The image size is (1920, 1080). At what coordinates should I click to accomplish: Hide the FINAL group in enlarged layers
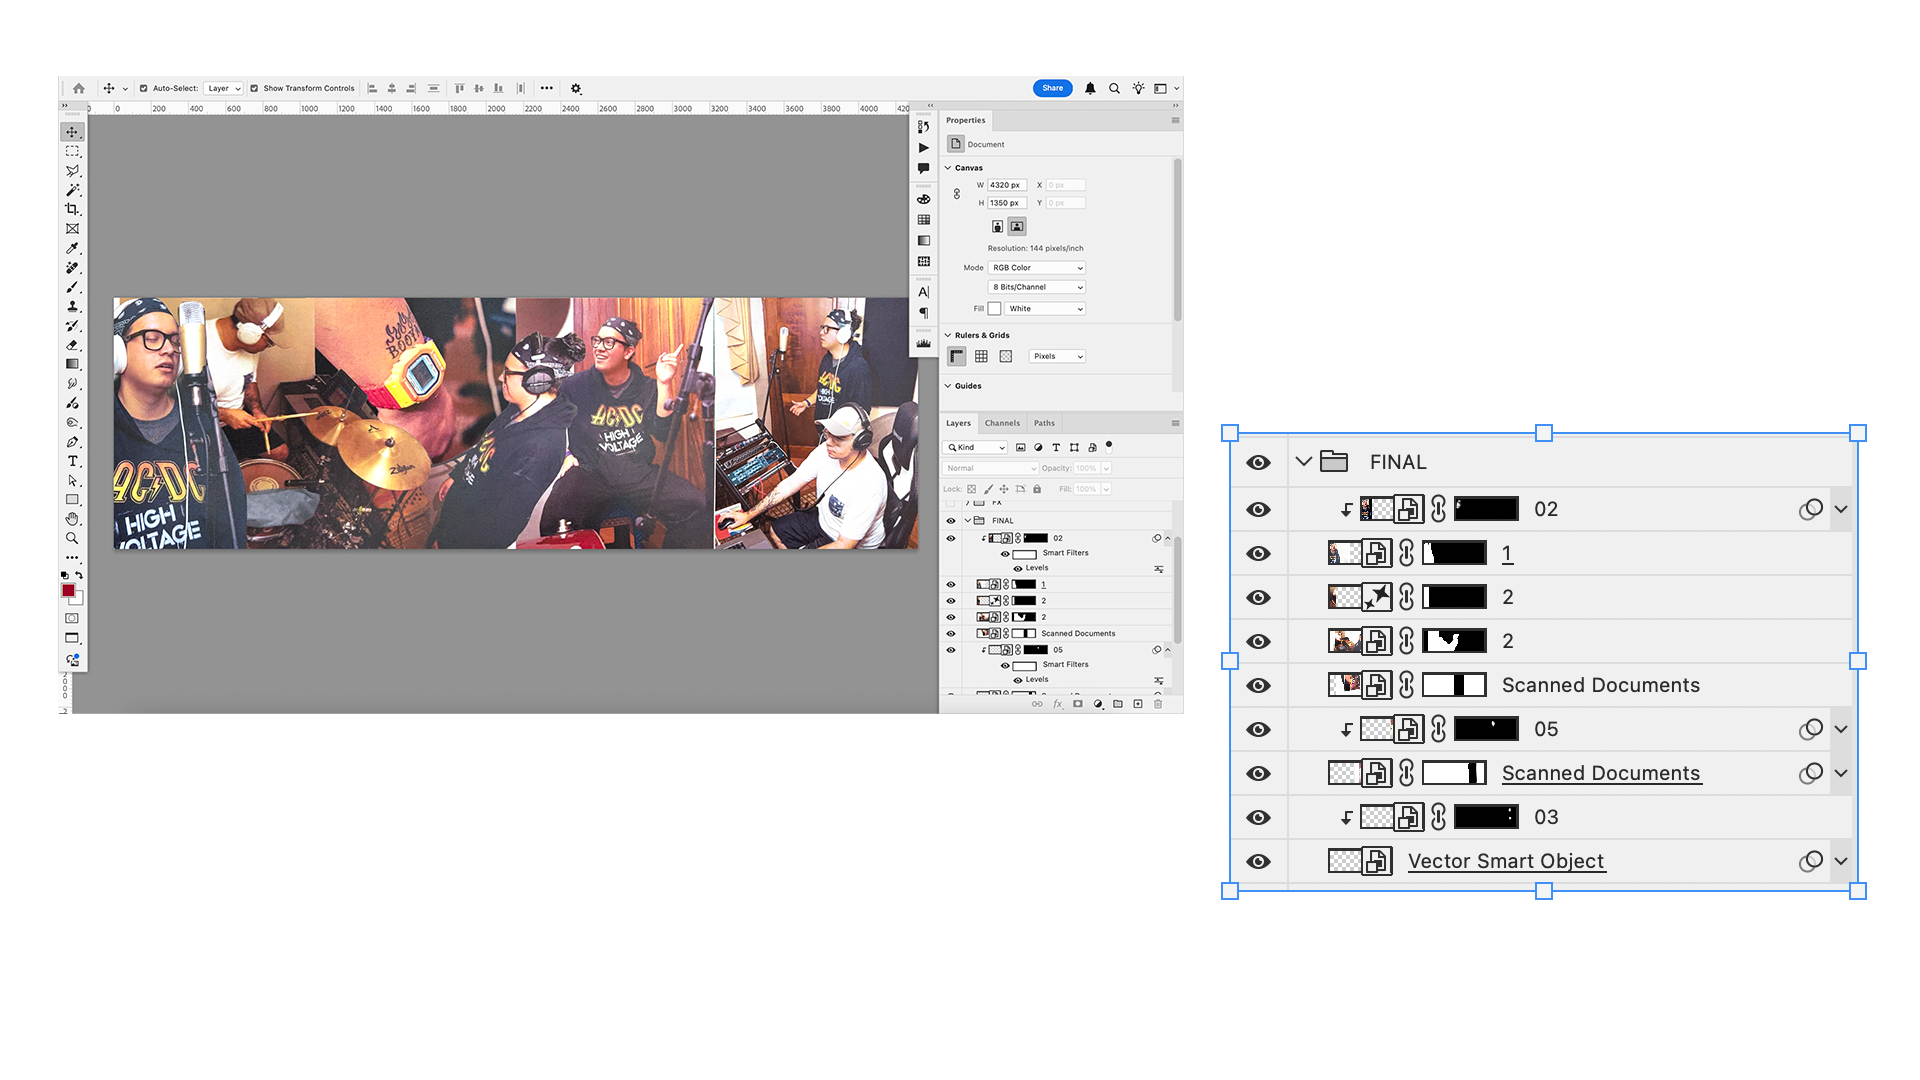point(1258,462)
